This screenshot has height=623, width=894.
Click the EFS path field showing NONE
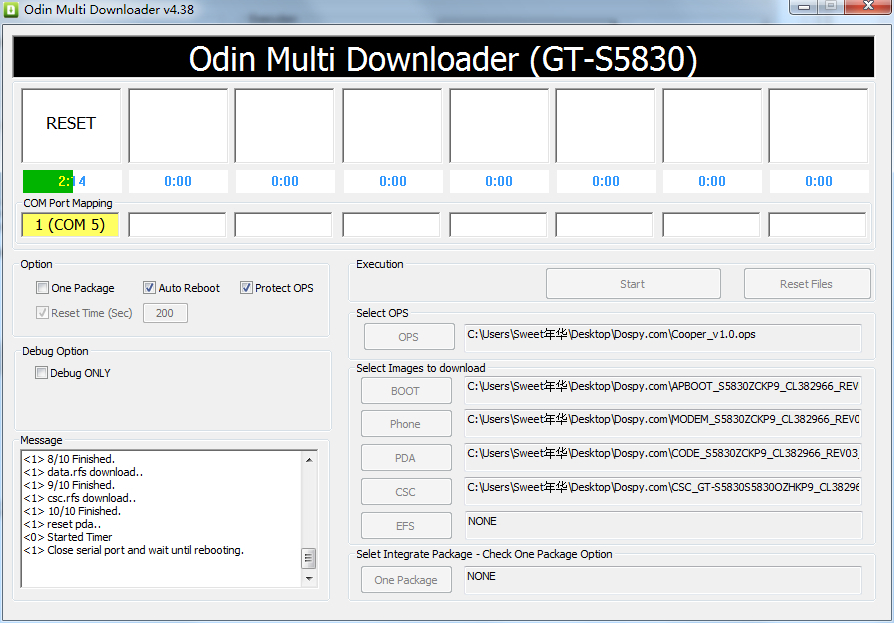664,525
